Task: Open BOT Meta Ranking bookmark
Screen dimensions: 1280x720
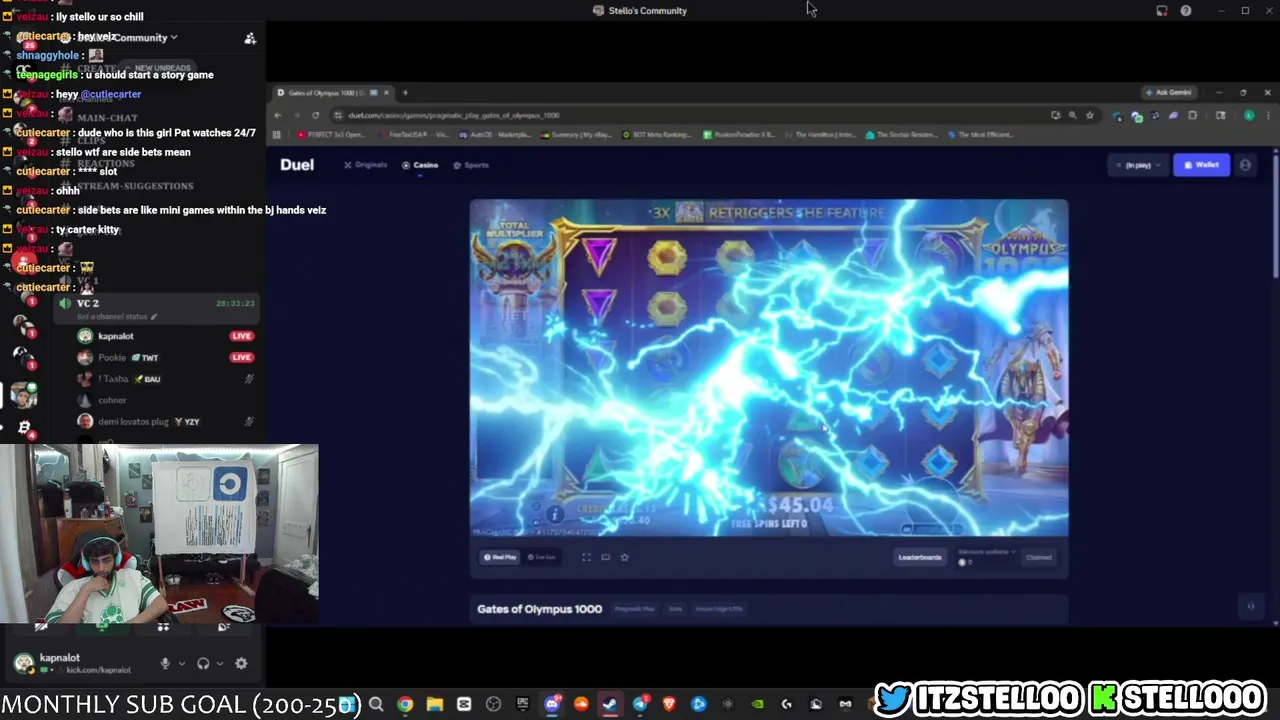Action: 656,134
